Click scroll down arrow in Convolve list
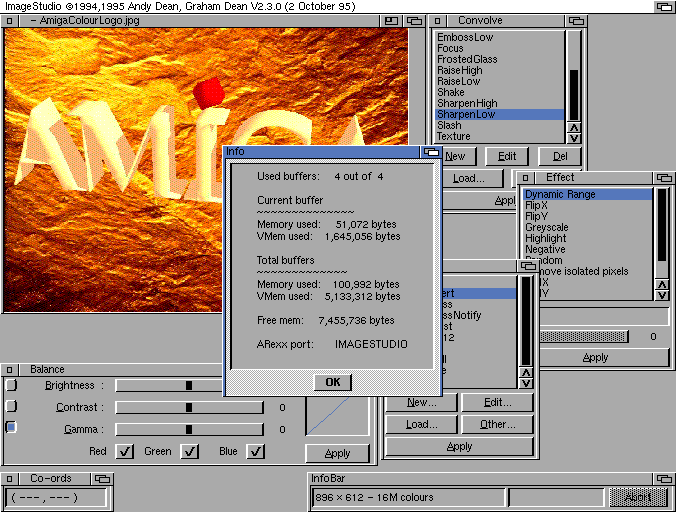This screenshot has width=676, height=512. click(574, 138)
